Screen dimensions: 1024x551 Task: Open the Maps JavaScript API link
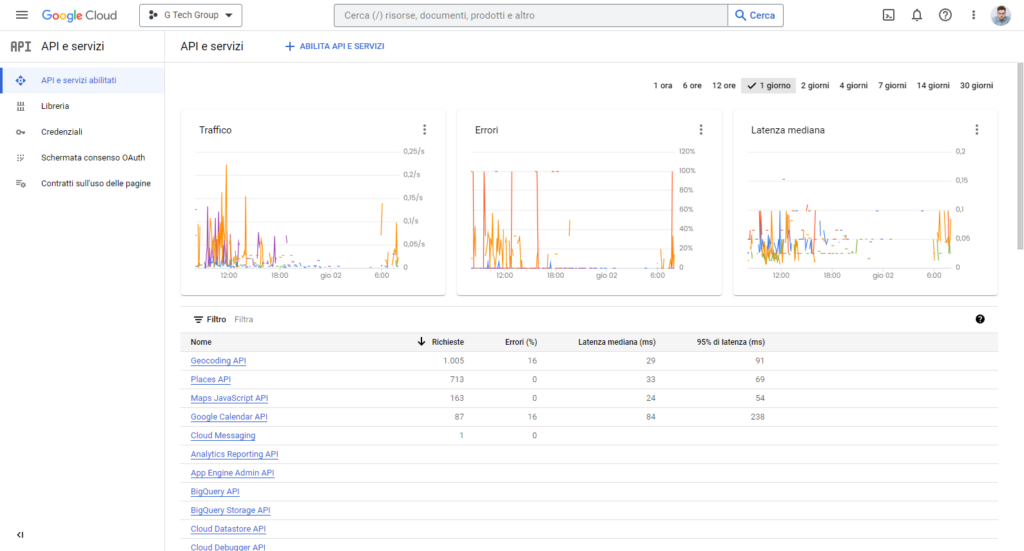229,398
